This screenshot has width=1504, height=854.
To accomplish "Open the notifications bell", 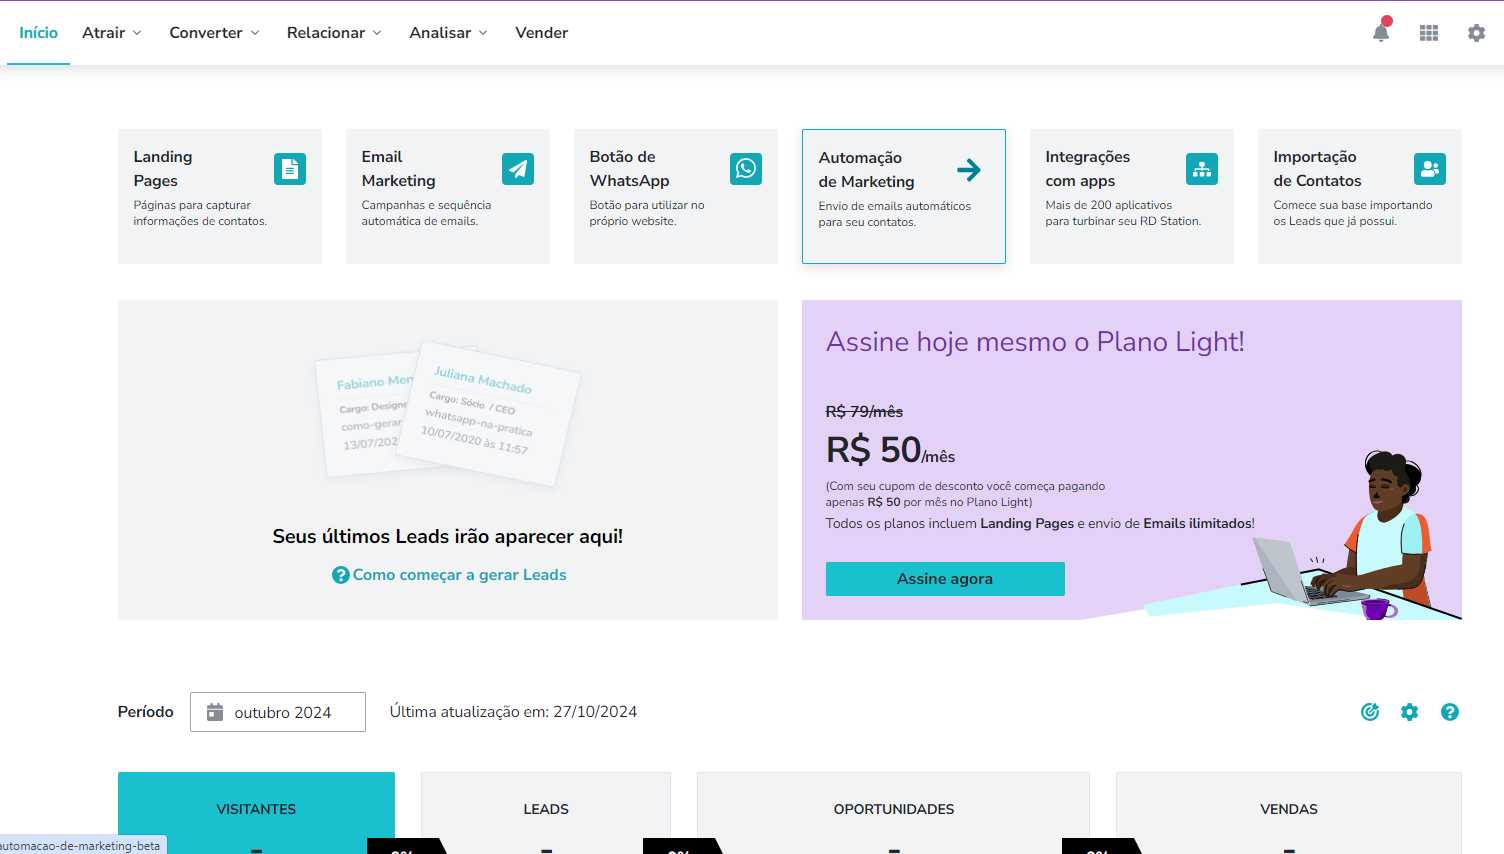I will [x=1381, y=32].
